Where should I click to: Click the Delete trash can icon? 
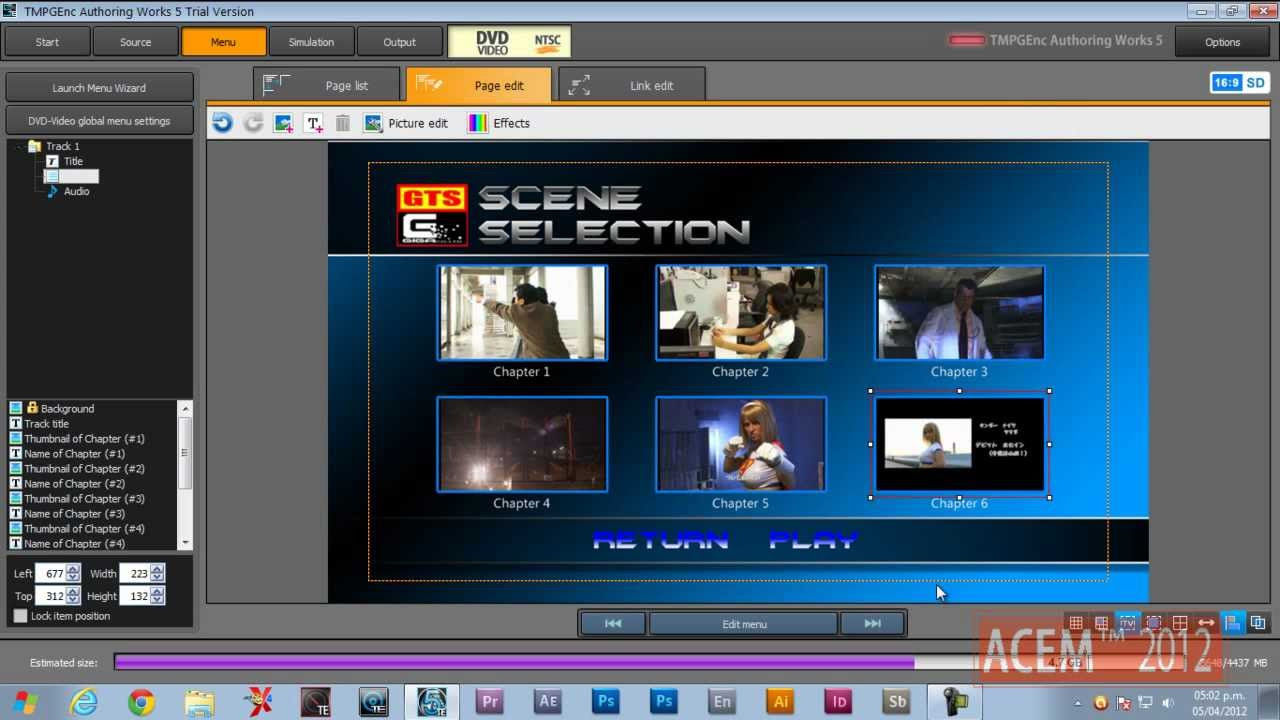pyautogui.click(x=343, y=123)
